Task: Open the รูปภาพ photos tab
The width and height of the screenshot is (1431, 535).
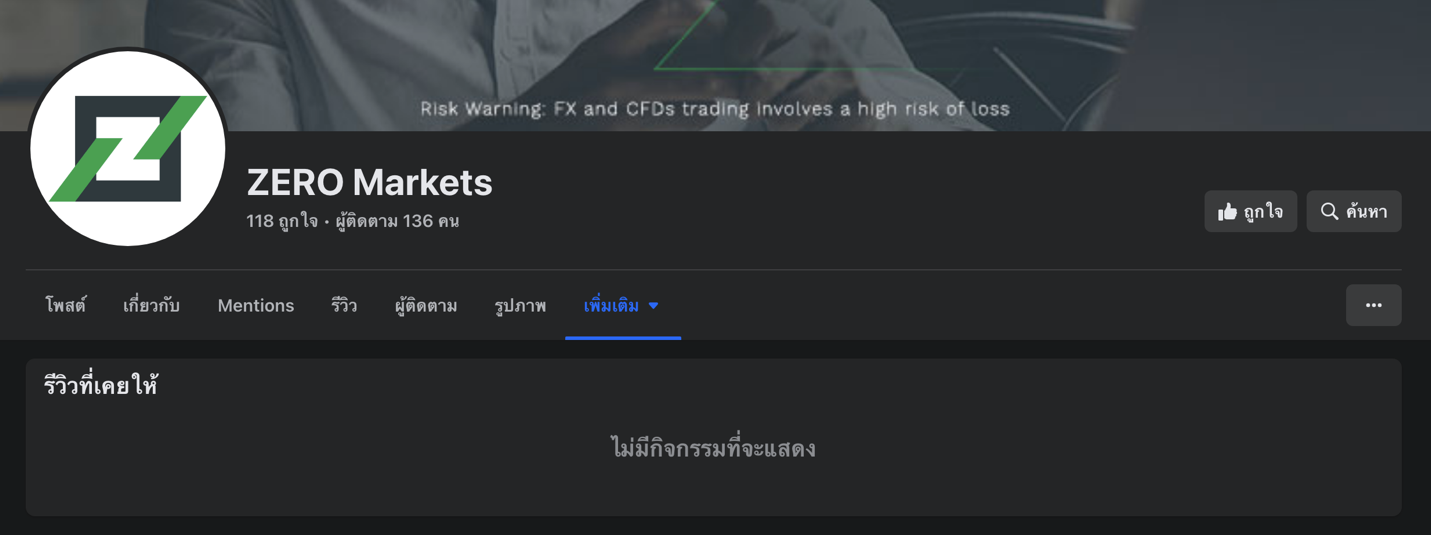Action: 520,305
